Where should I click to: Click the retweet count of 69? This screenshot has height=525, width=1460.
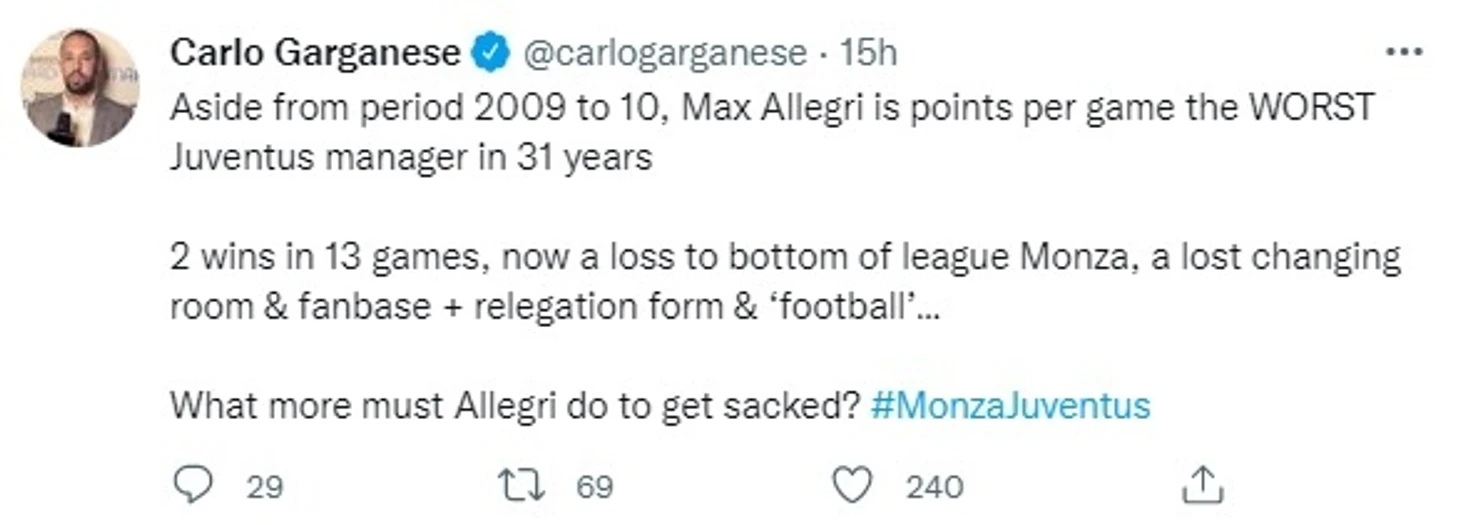[x=594, y=487]
